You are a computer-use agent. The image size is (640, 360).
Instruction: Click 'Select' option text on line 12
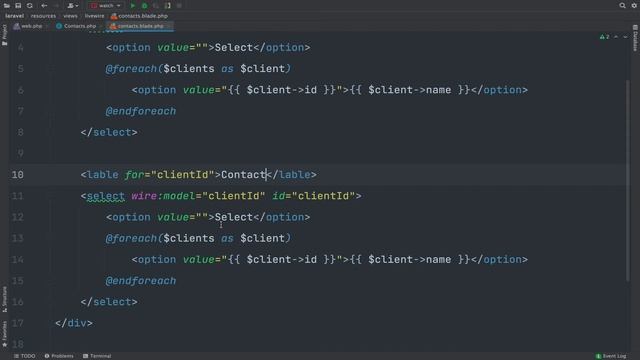(234, 217)
